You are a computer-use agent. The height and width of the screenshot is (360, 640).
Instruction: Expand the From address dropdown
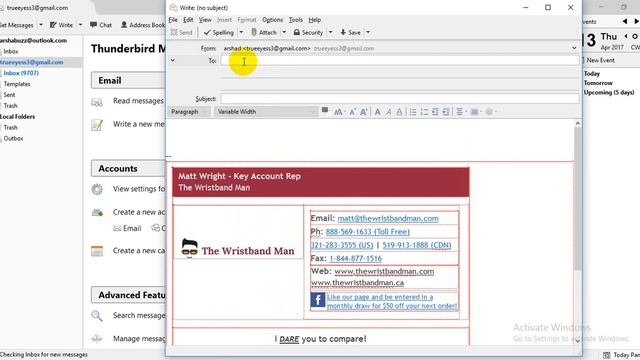click(574, 48)
